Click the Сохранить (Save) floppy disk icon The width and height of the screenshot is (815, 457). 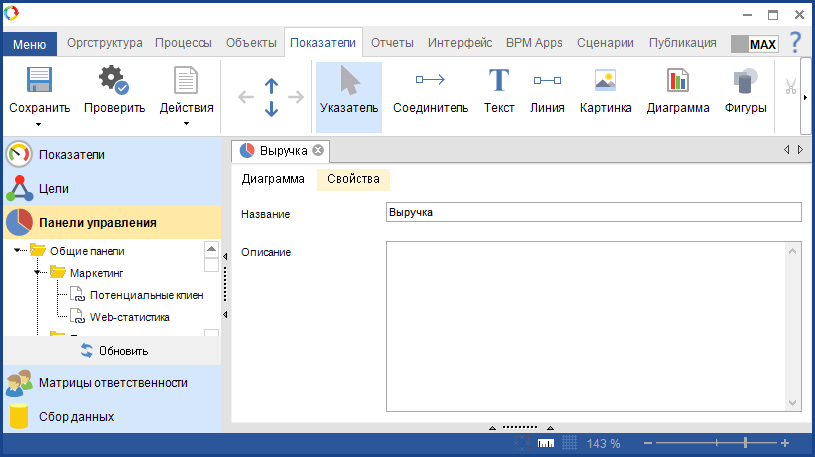coord(39,82)
